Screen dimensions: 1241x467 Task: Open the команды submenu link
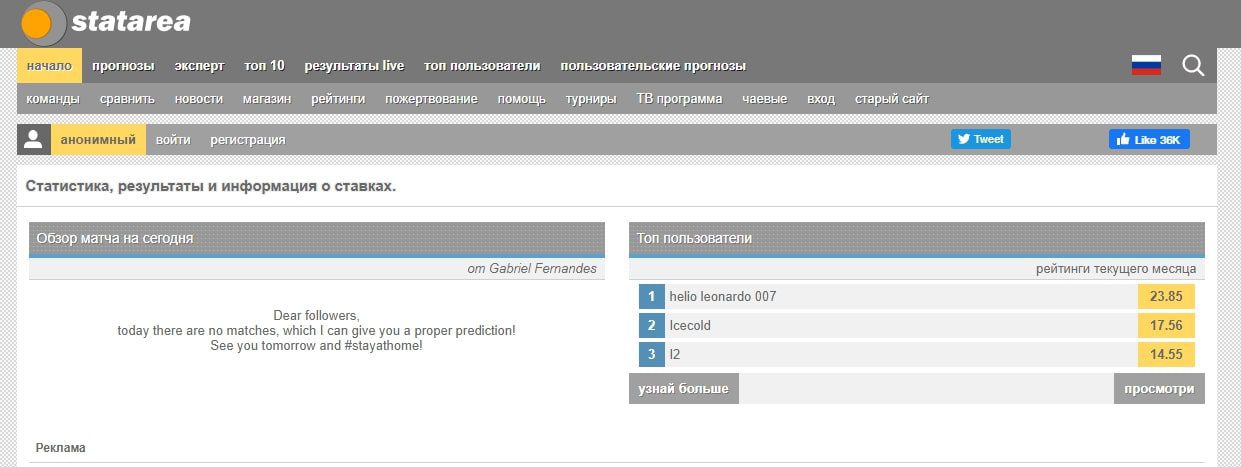click(x=53, y=99)
